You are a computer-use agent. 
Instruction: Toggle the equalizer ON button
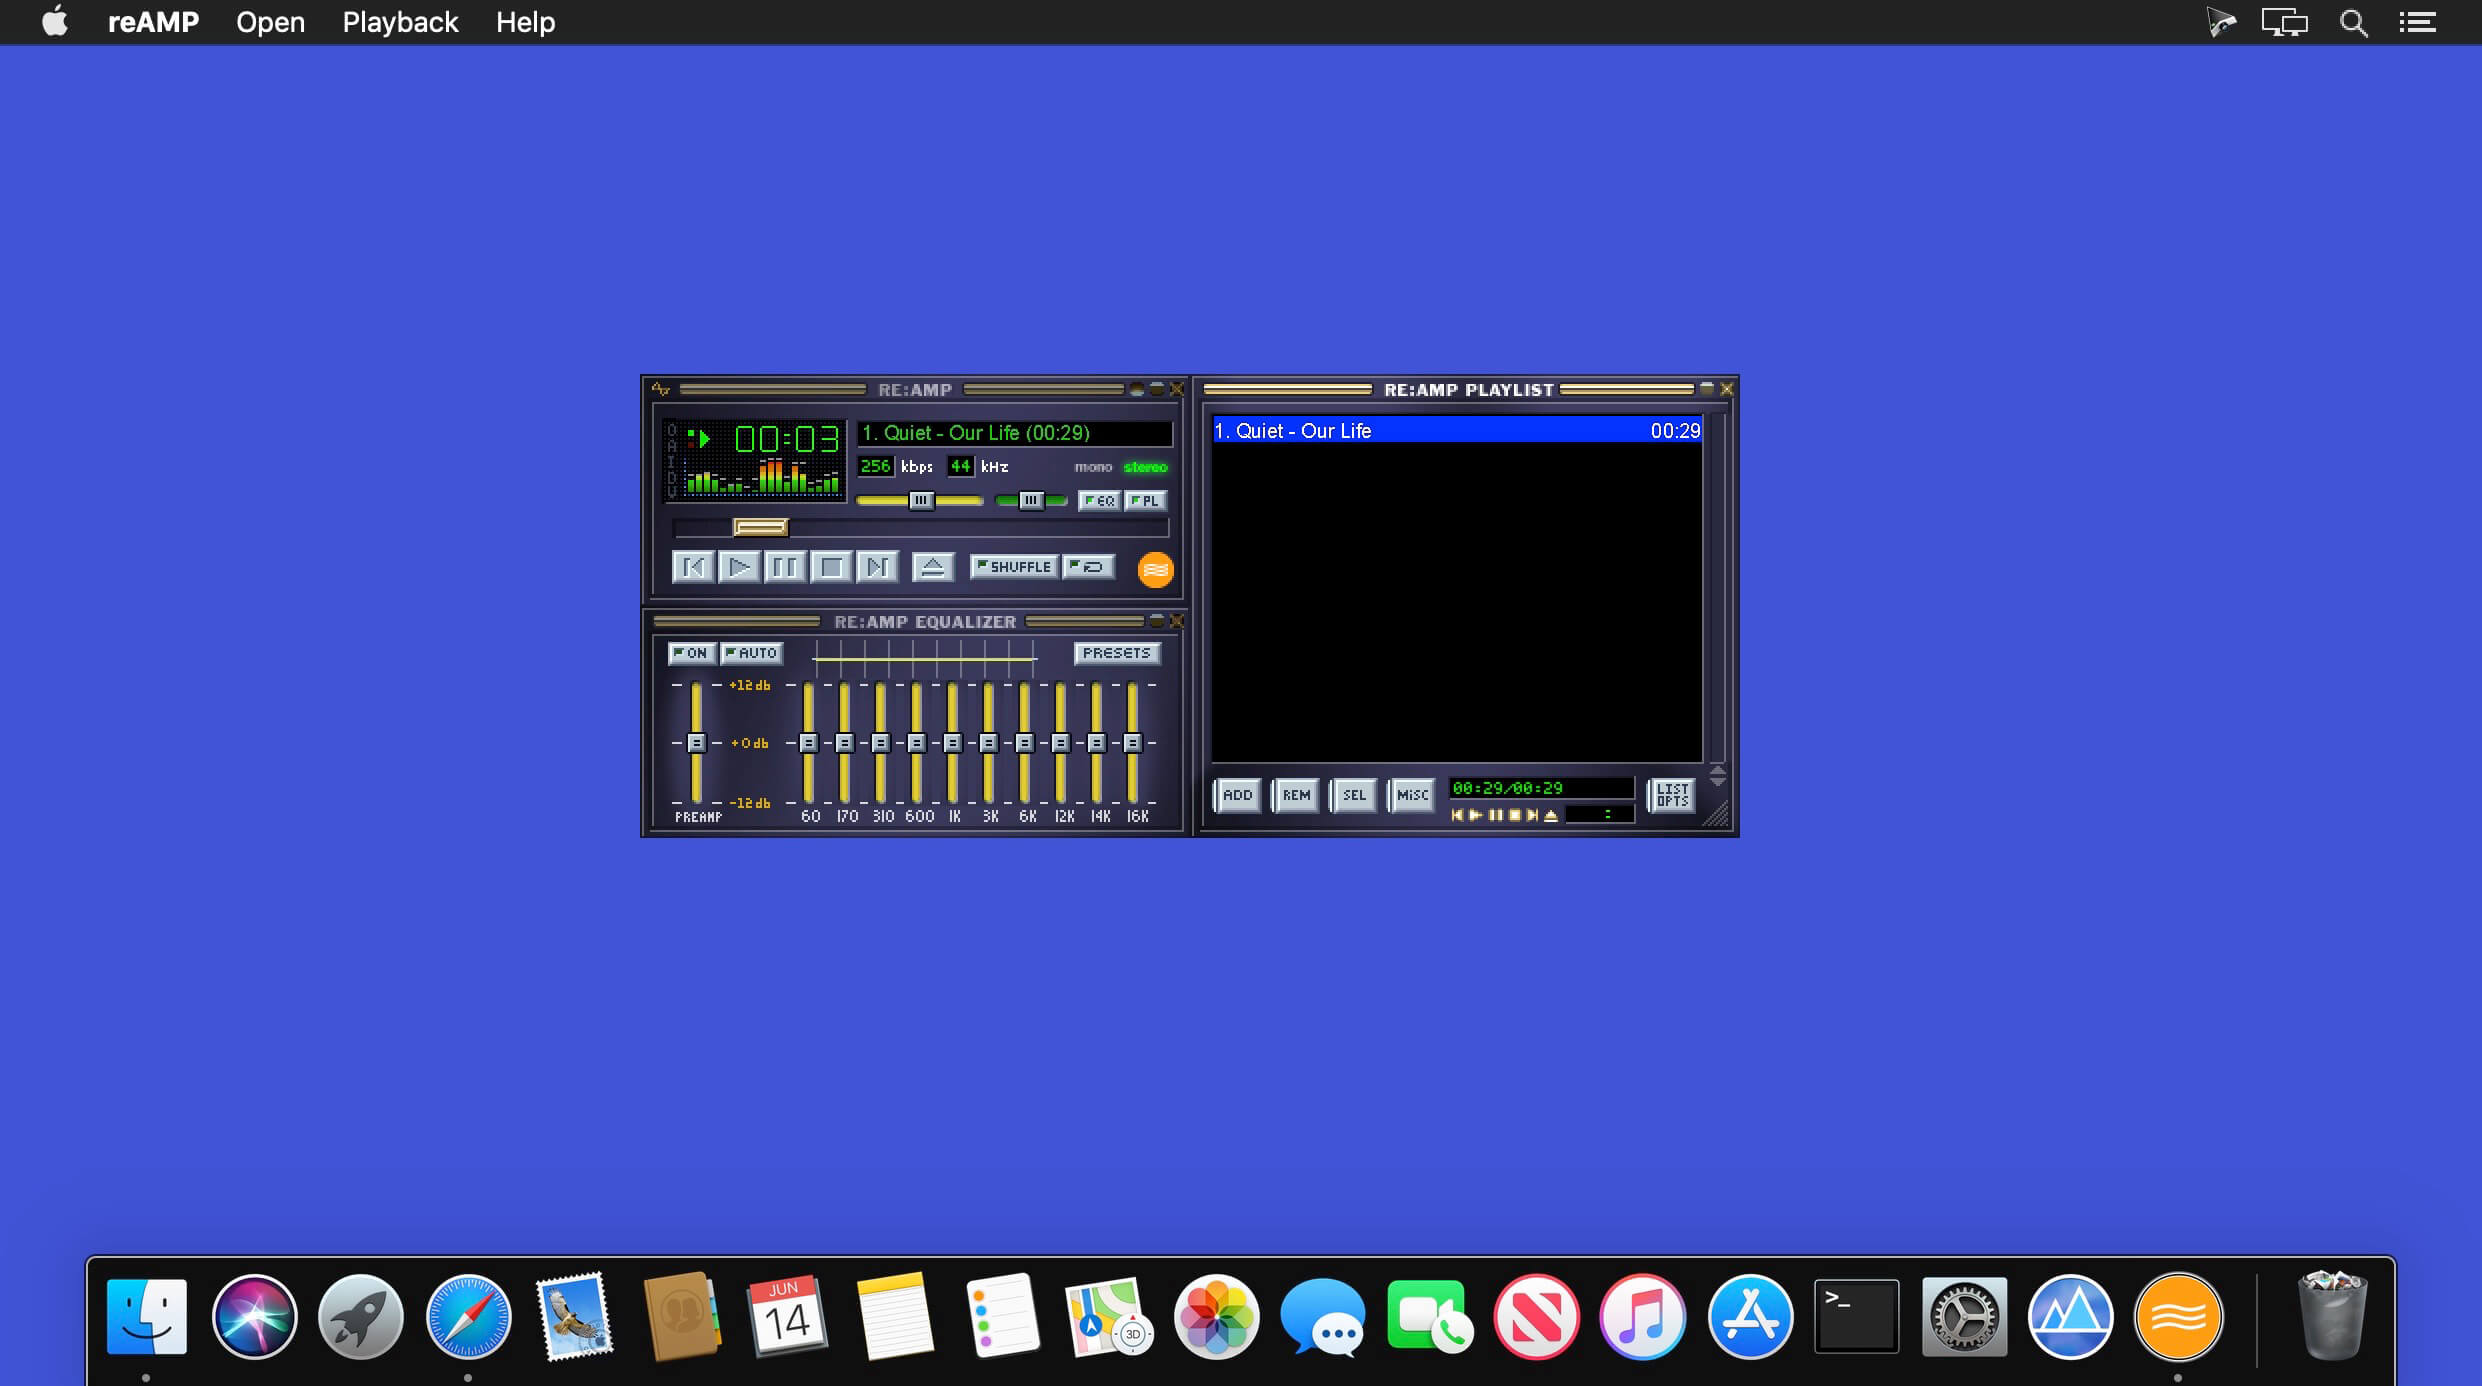point(691,653)
